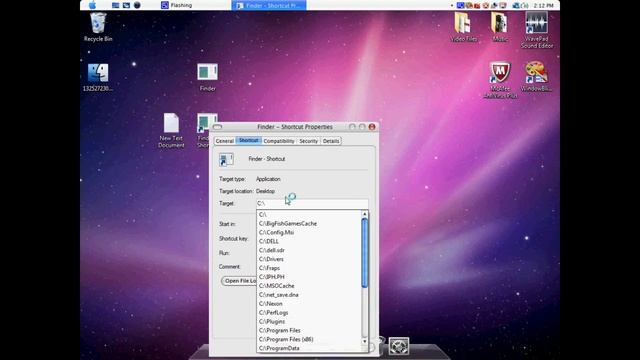This screenshot has width=640, height=360.
Task: Click the pill button in dialog title bar
Action: pos(218,127)
